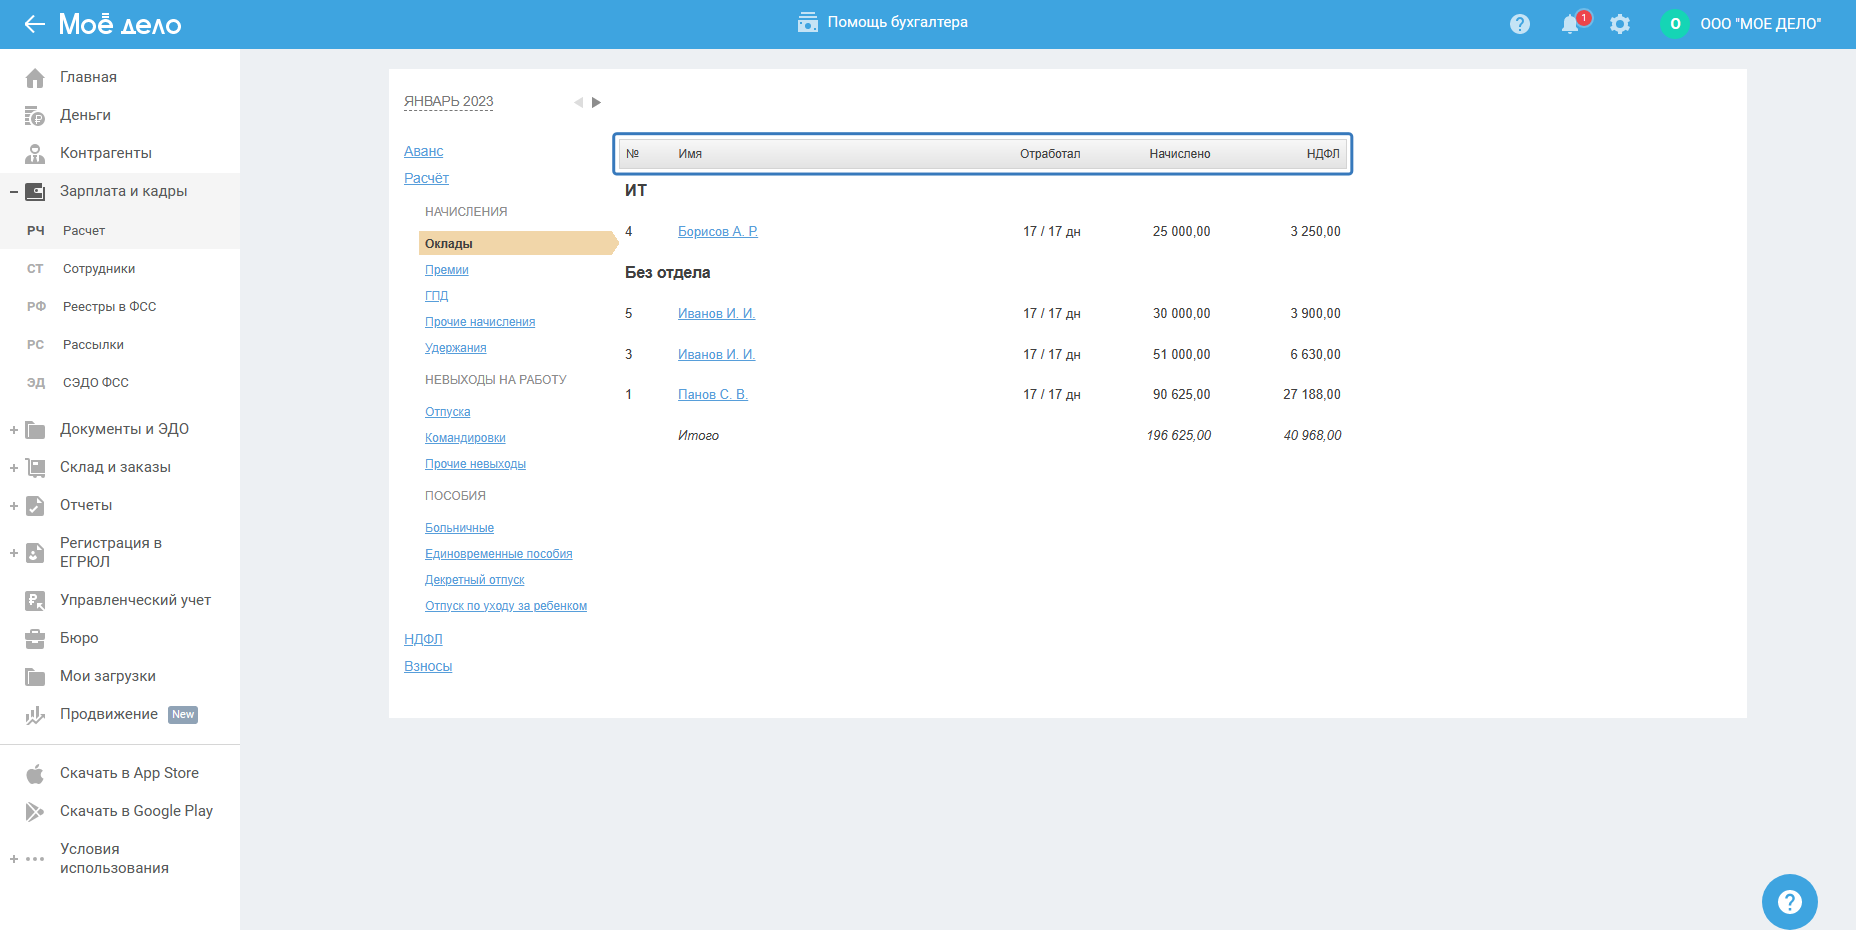Click the back arrow next to logo
The height and width of the screenshot is (930, 1856).
[35, 24]
